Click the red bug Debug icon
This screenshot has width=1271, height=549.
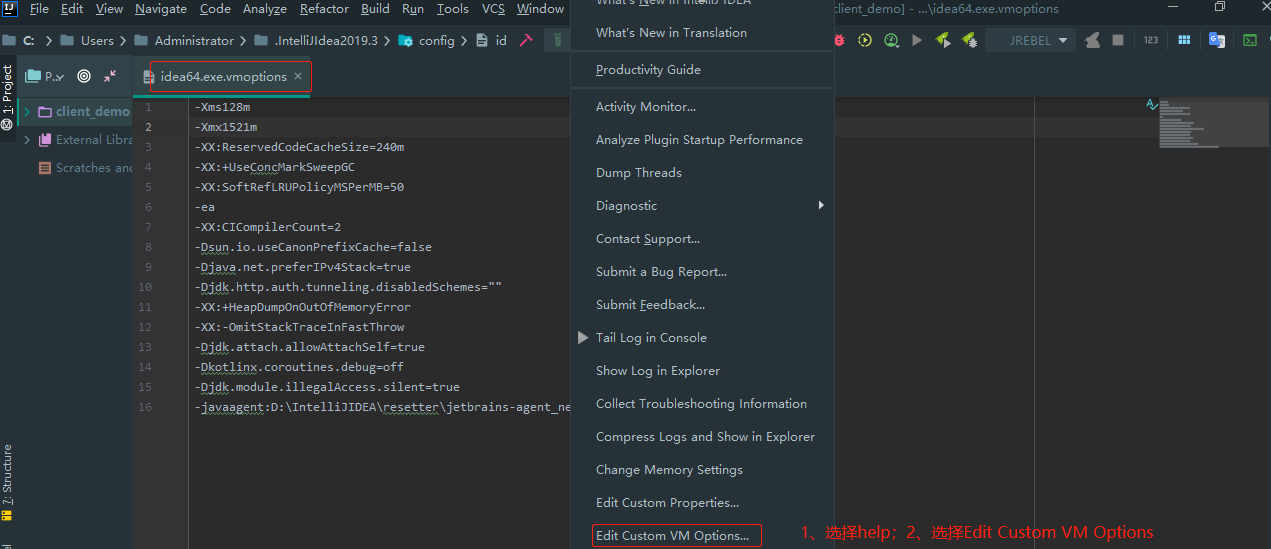coord(839,41)
